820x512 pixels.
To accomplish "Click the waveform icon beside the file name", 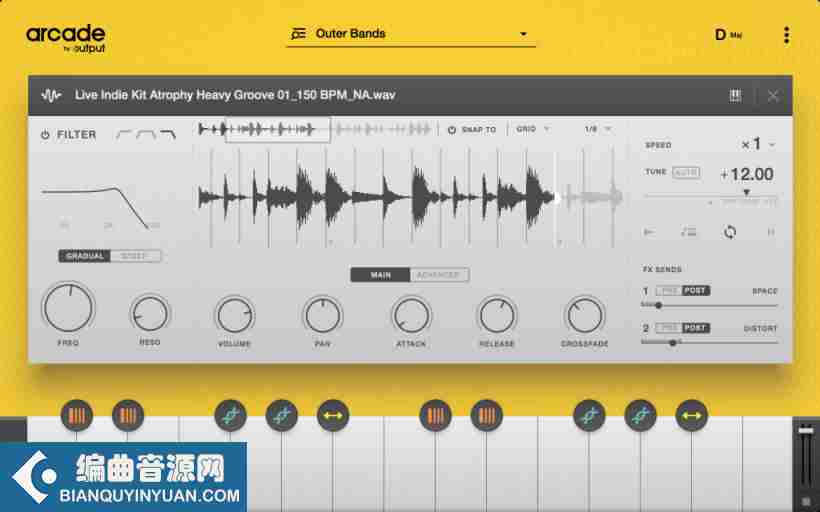I will pyautogui.click(x=51, y=95).
